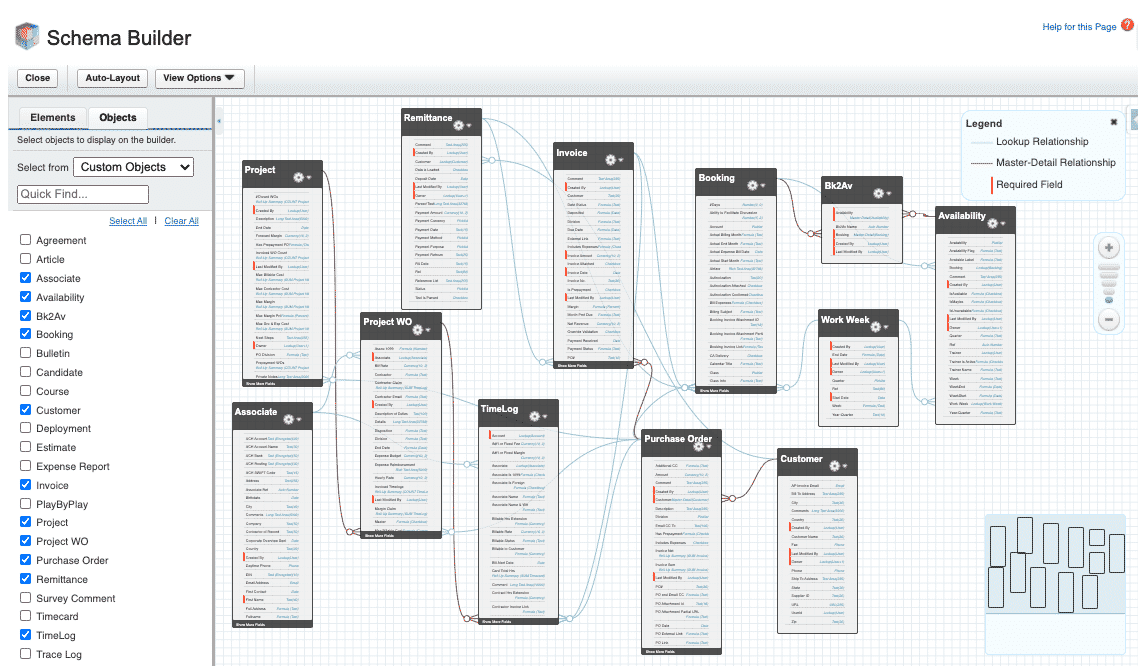Click the Customer object title bar
1138x666 pixels.
pos(817,461)
